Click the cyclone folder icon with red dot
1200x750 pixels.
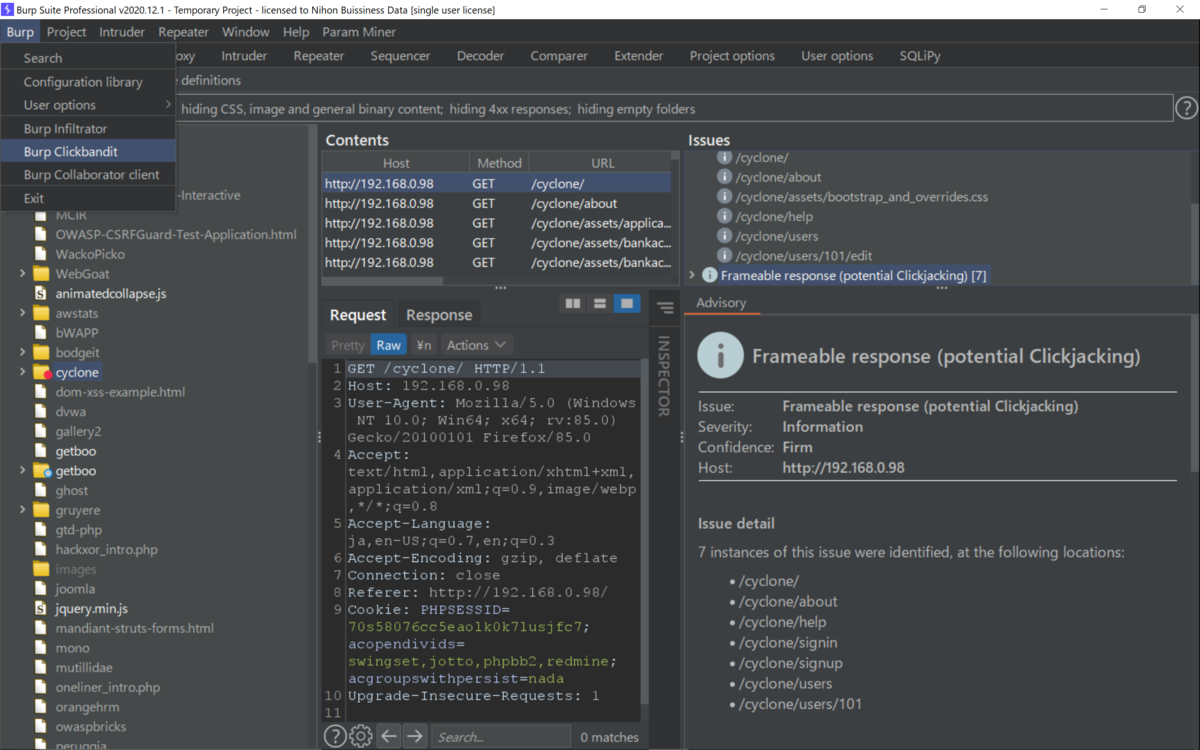click(x=42, y=372)
